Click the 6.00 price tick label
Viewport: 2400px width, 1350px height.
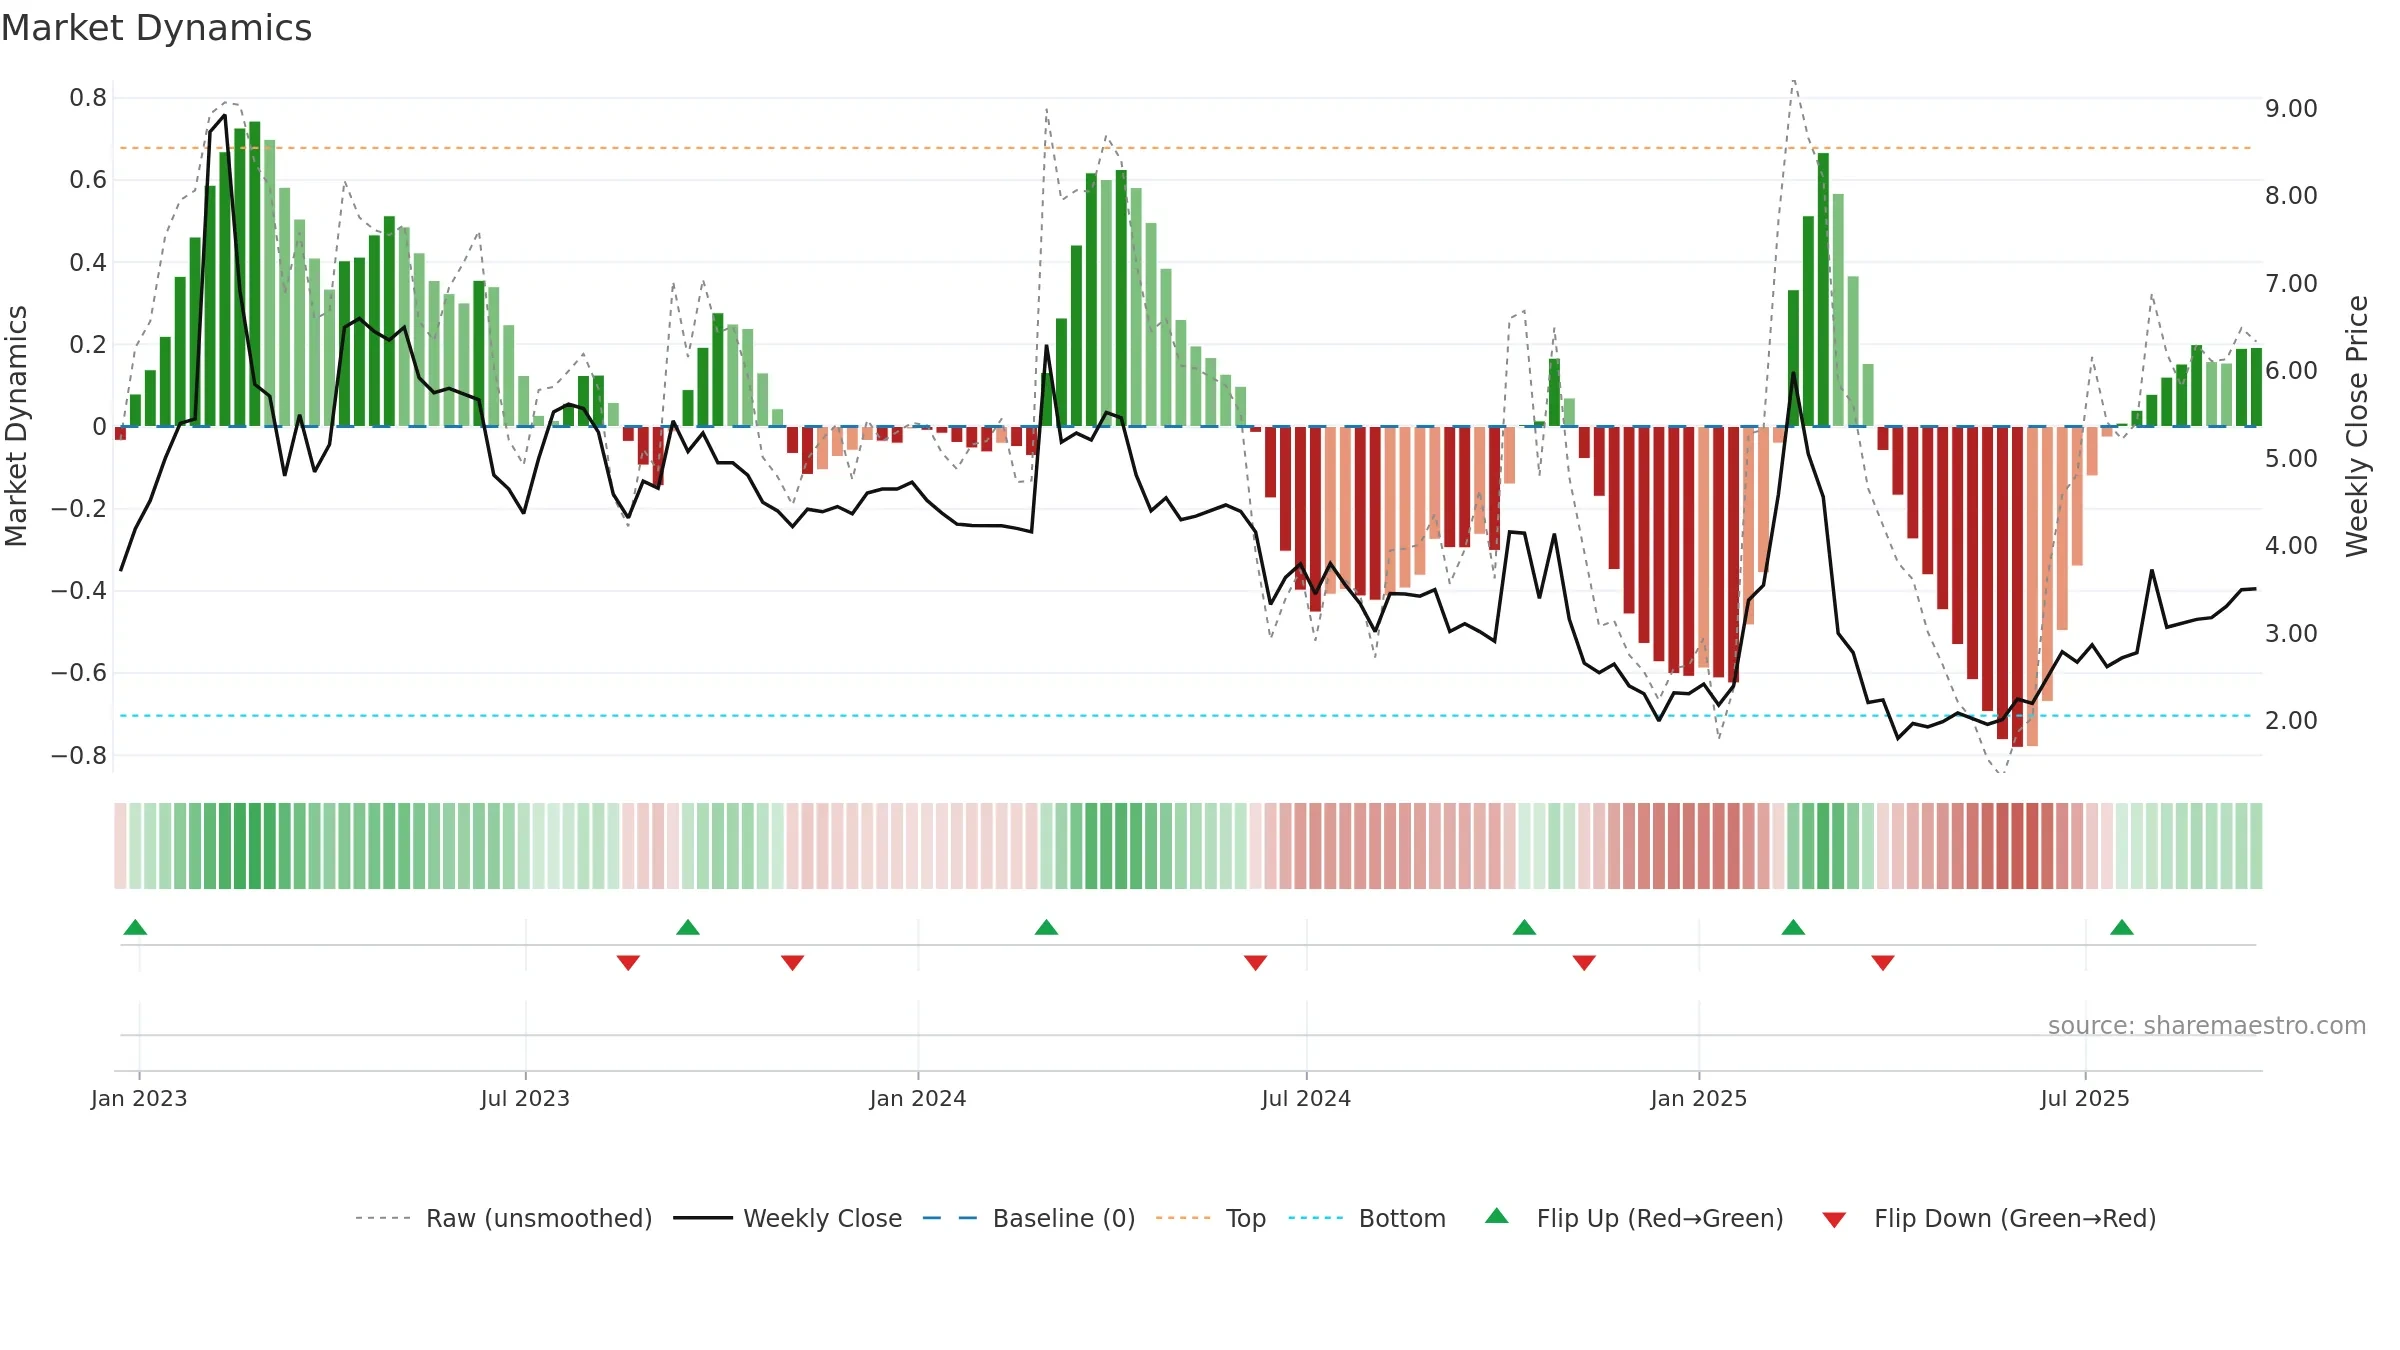[x=2291, y=370]
